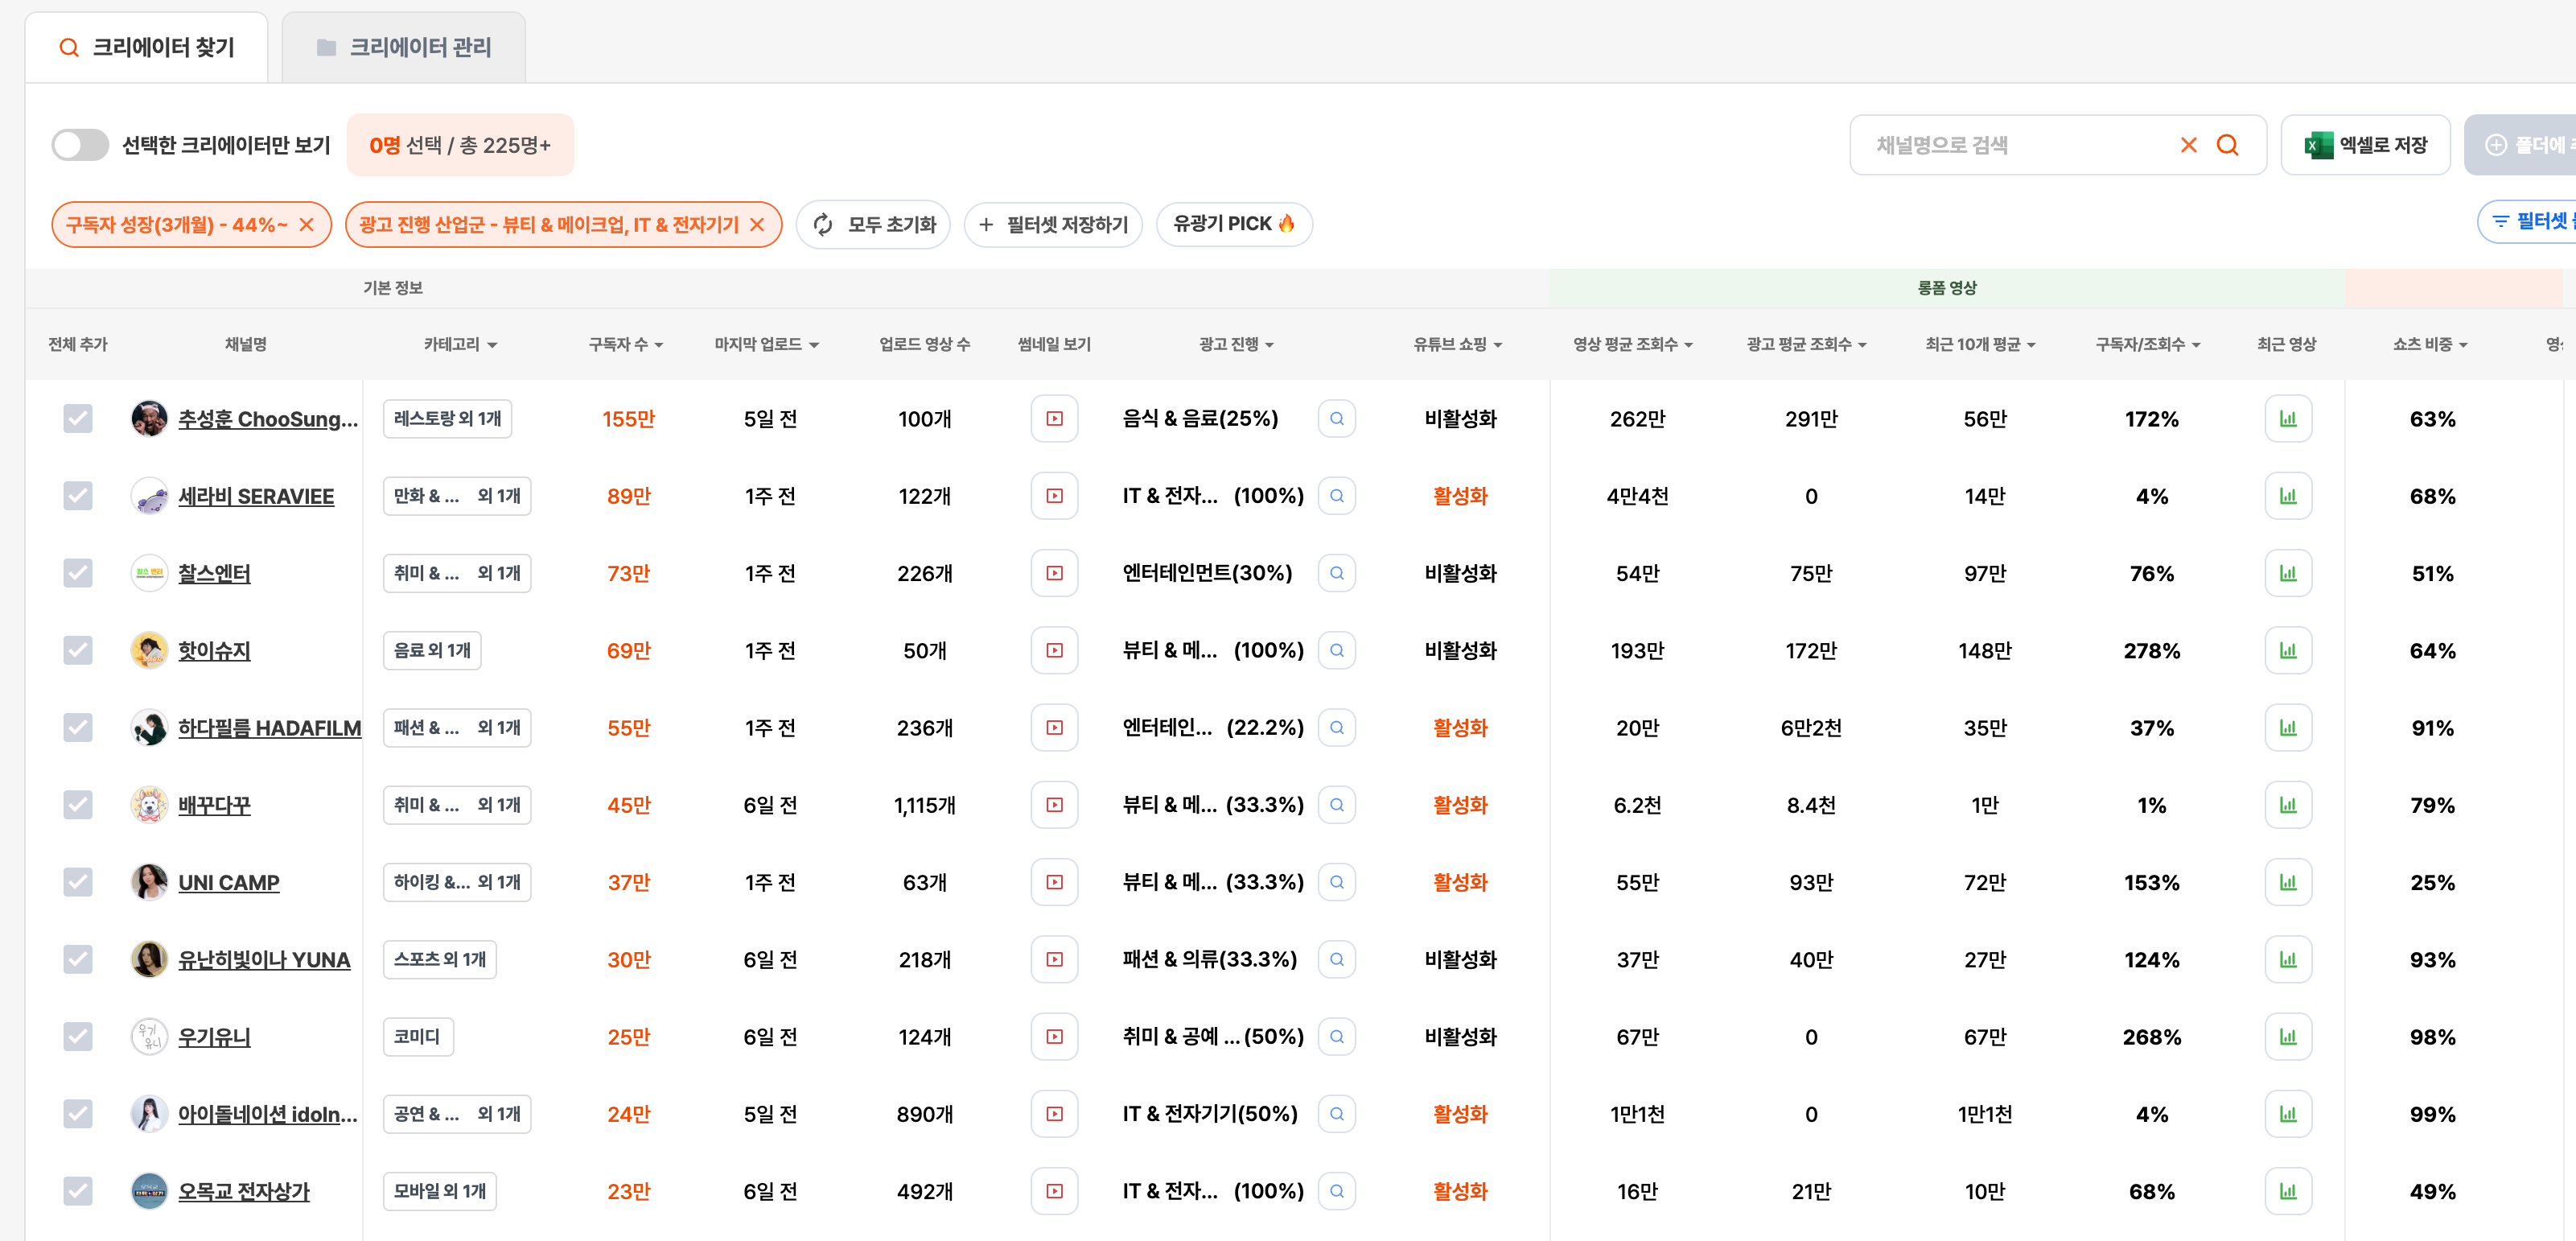Remove the ad industry filter chip
The image size is (2576, 1241).
(x=757, y=224)
